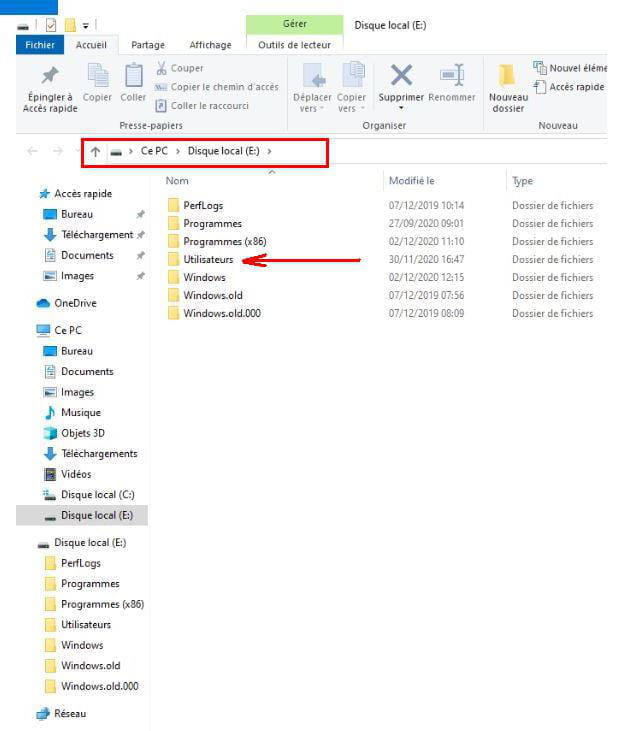
Task: Open Utilisateurs in navigation pane tree
Action: 86,625
